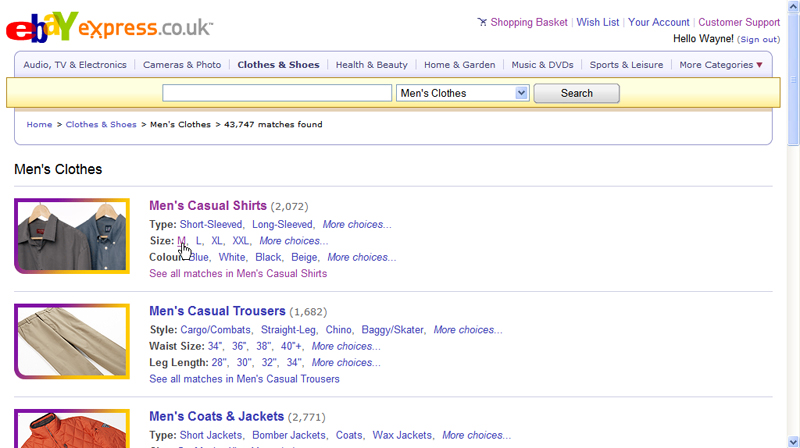
Task: Click the Sign out link
Action: tap(759, 39)
